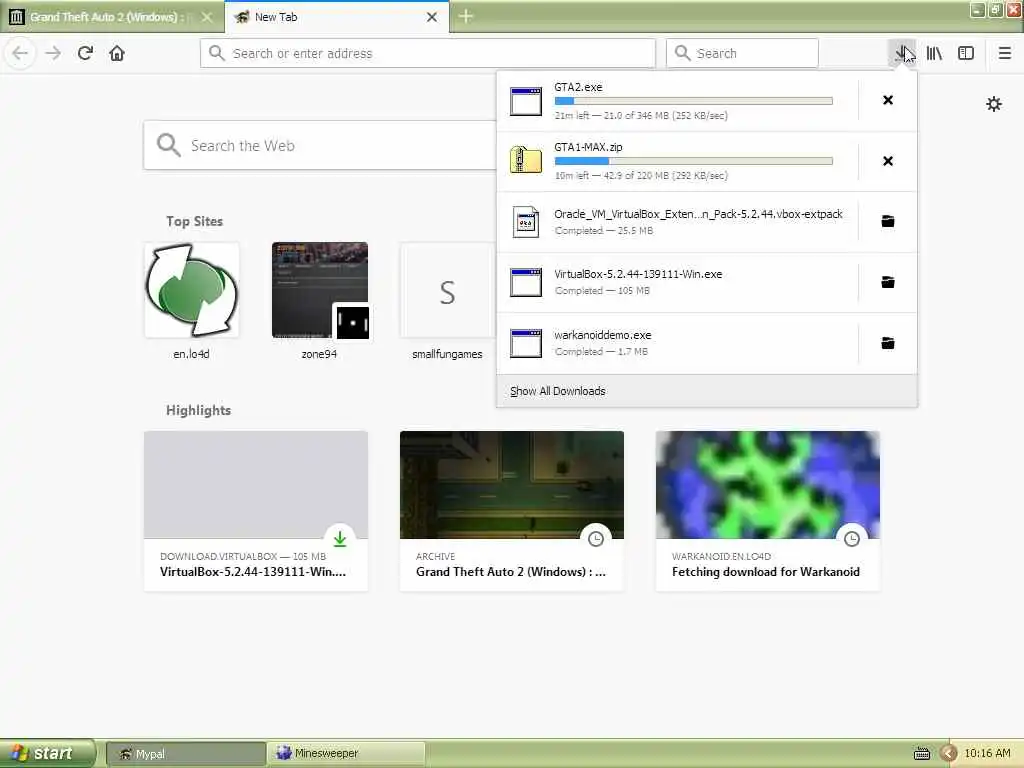
Task: Click the Highlights heading
Action: coord(199,410)
